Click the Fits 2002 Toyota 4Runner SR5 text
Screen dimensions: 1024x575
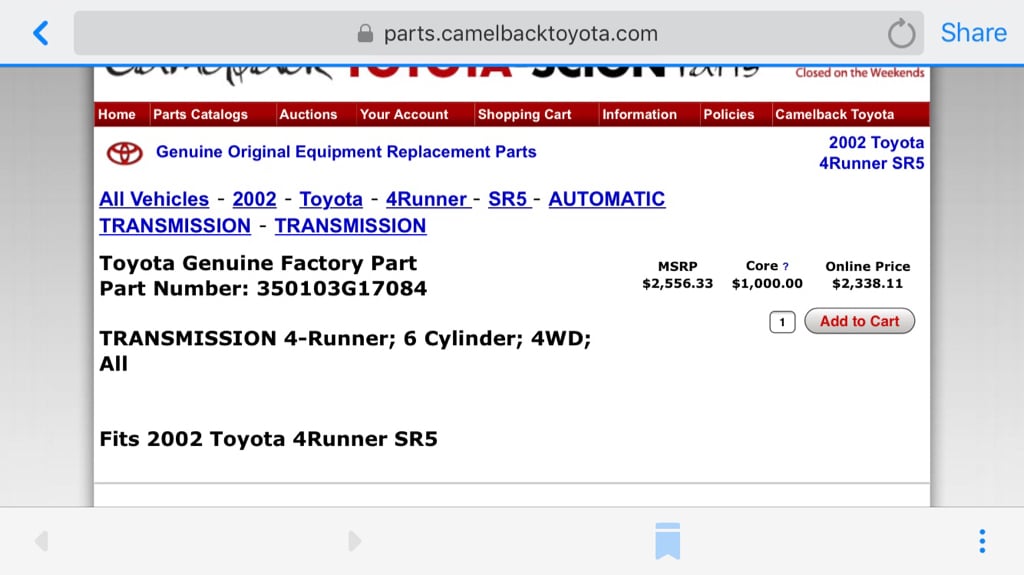click(x=268, y=438)
